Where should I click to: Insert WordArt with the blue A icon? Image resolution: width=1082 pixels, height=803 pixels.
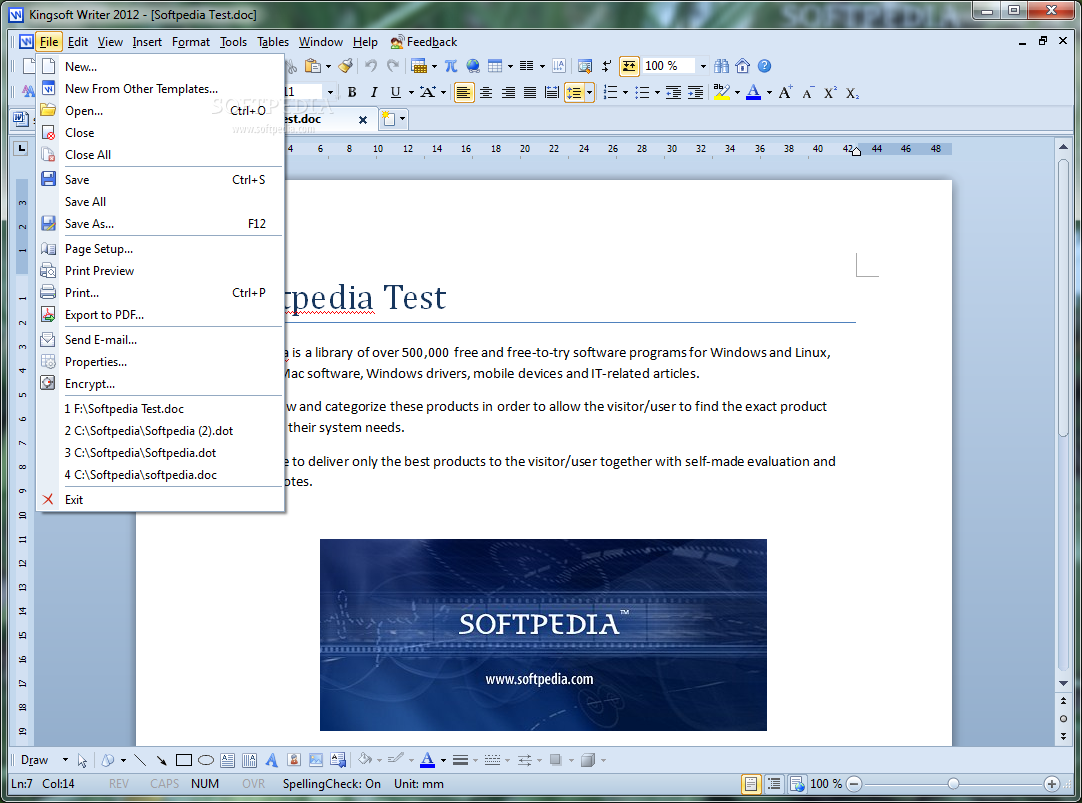pyautogui.click(x=272, y=760)
